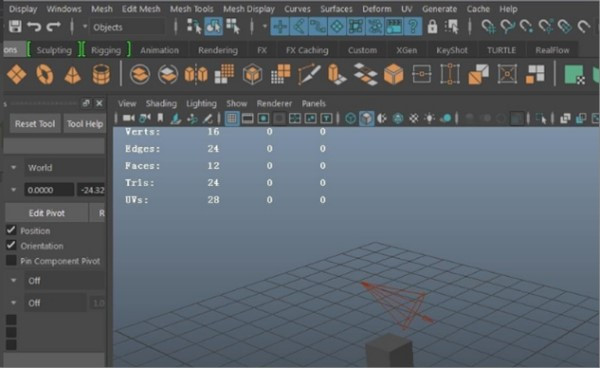Open the second Off dropdown beside 1.0 field
Screen dimensions: 600x368
point(55,303)
